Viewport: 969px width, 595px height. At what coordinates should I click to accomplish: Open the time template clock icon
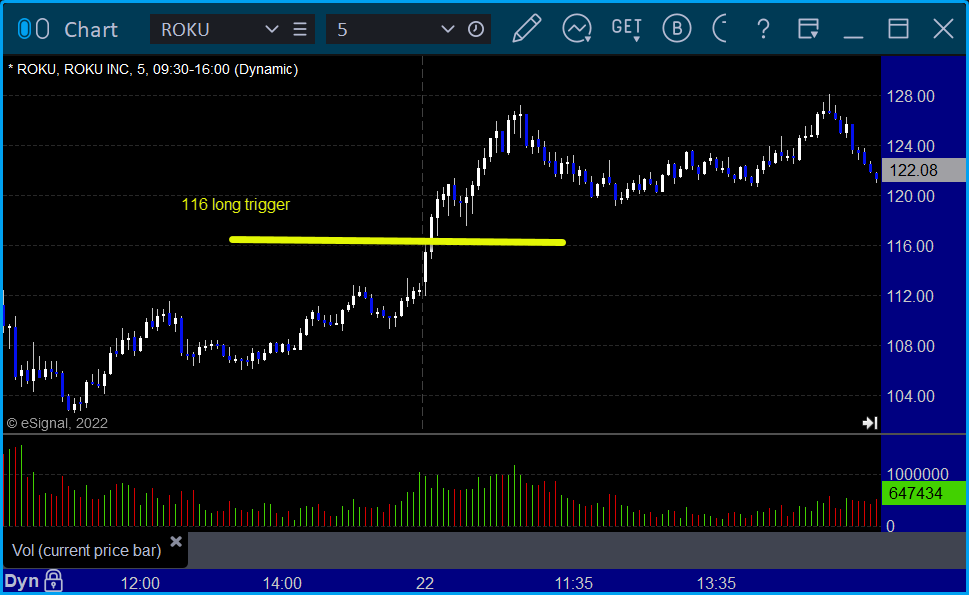click(x=475, y=29)
